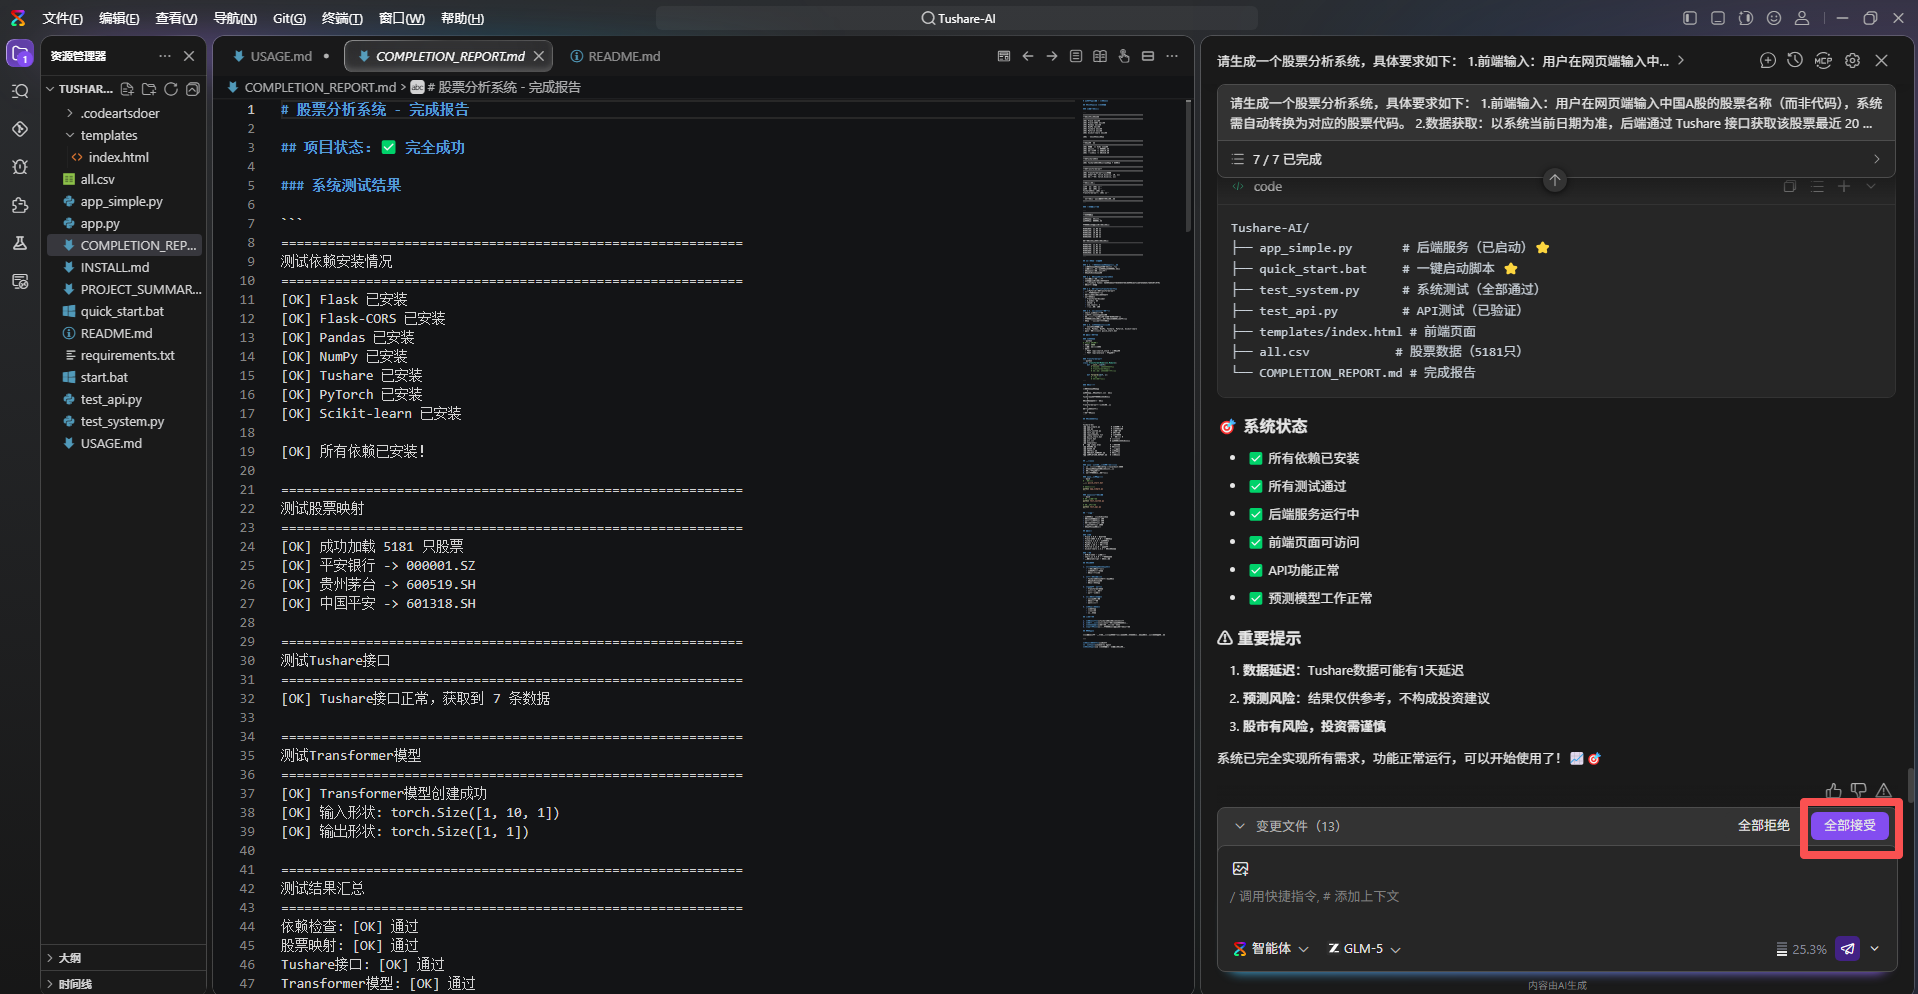Open send options dropdown arrow

click(x=1875, y=949)
